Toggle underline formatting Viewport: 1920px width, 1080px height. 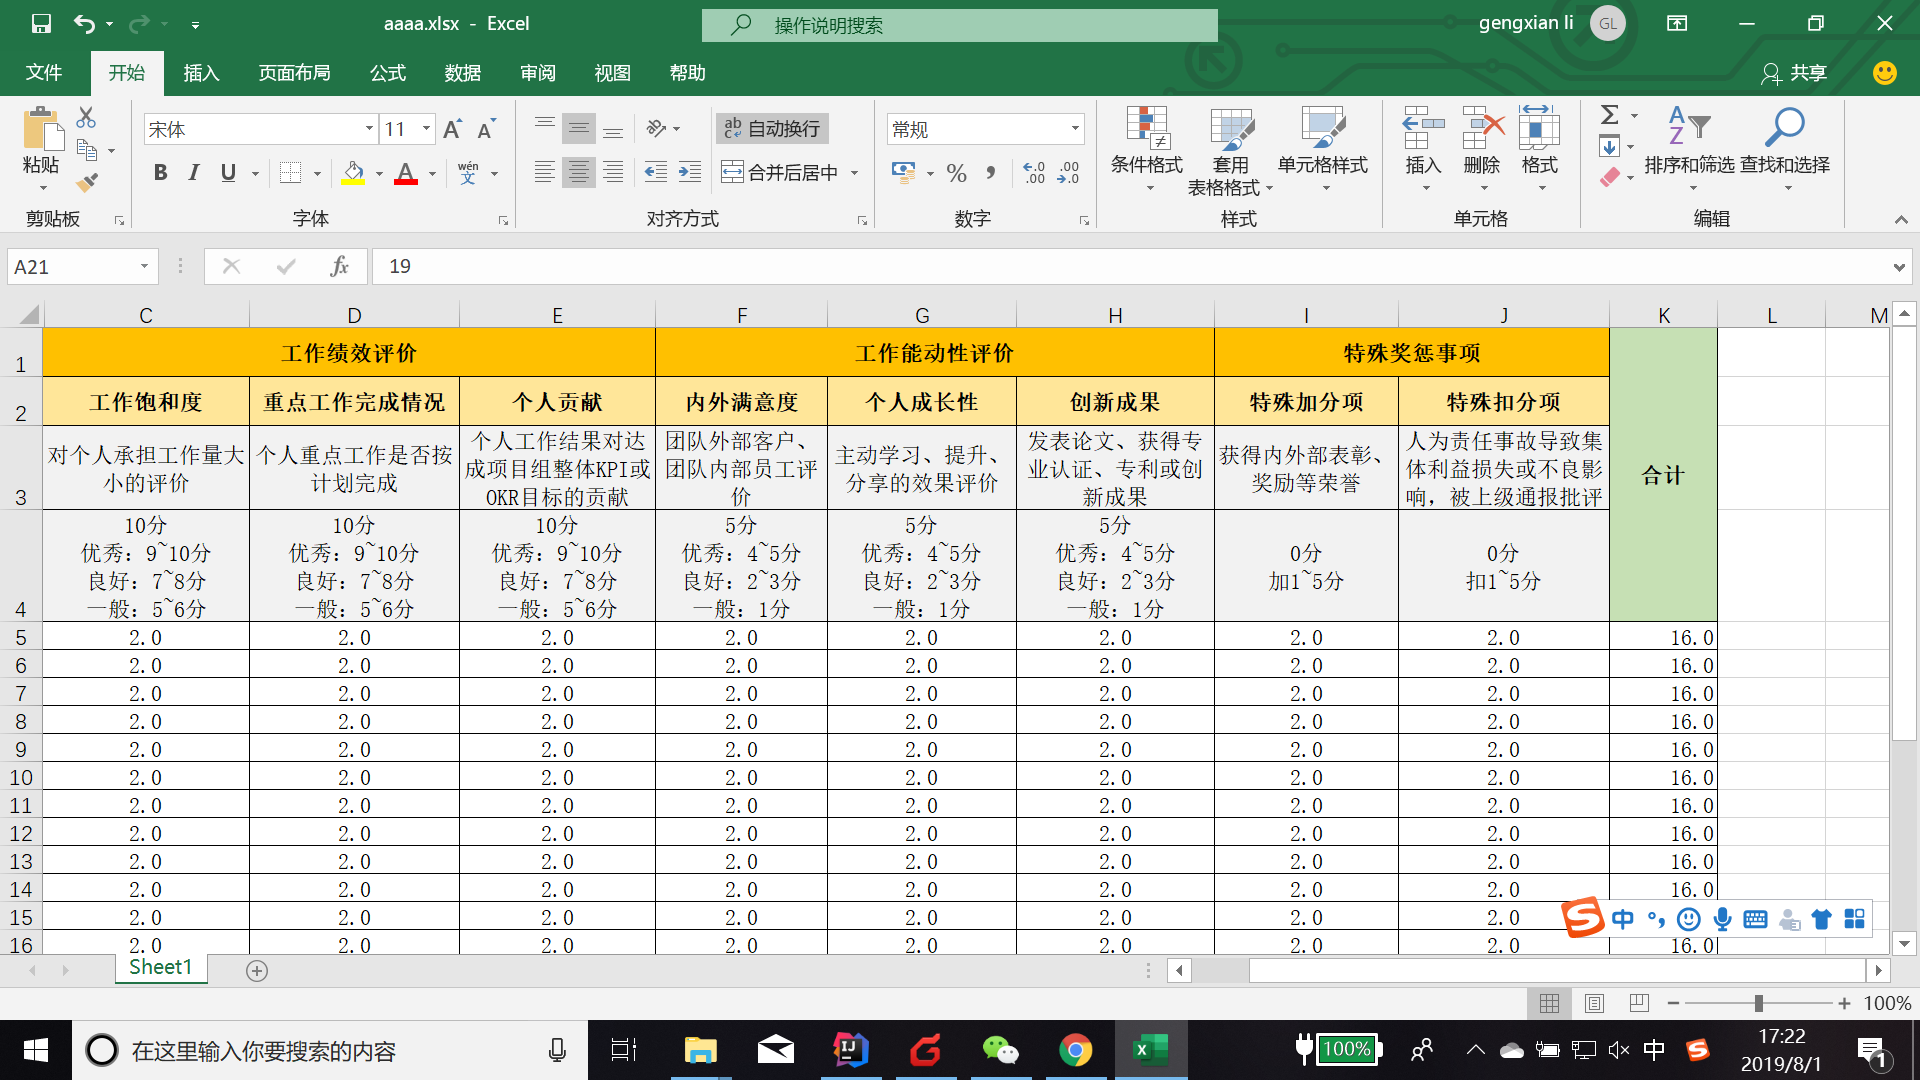point(226,172)
